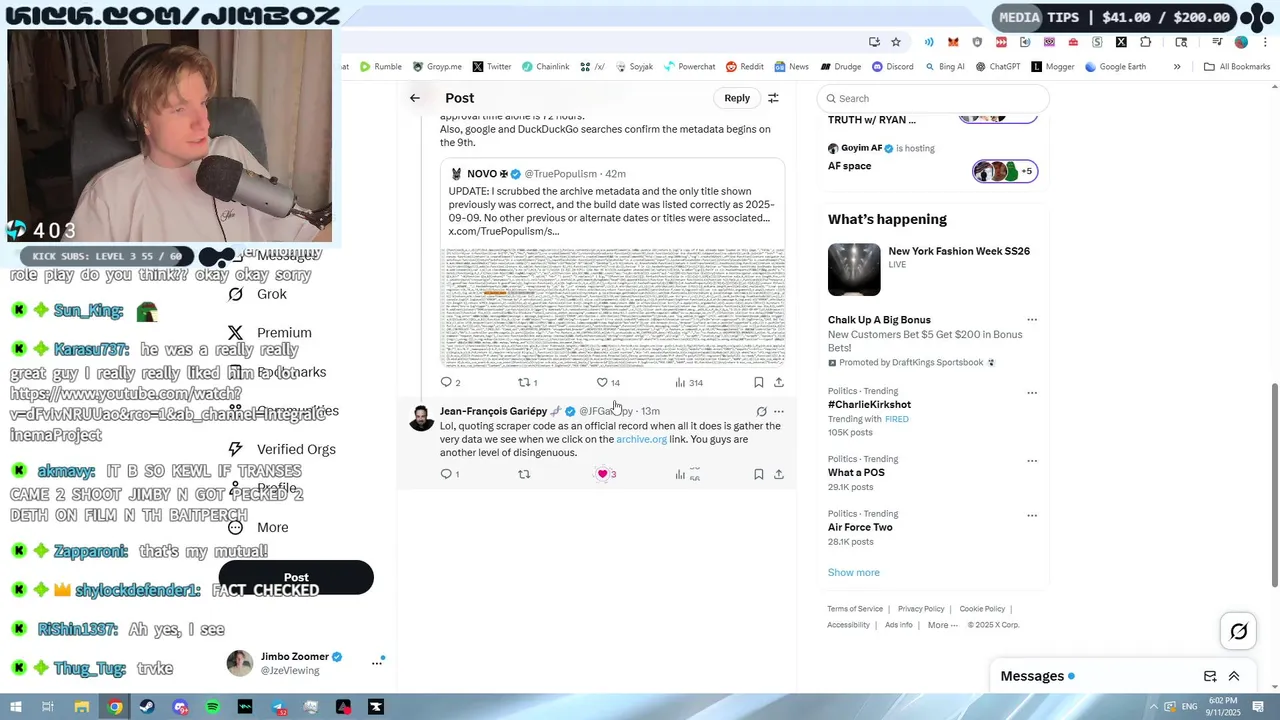Like the post with 14 likes
This screenshot has width=1280, height=720.
point(602,382)
